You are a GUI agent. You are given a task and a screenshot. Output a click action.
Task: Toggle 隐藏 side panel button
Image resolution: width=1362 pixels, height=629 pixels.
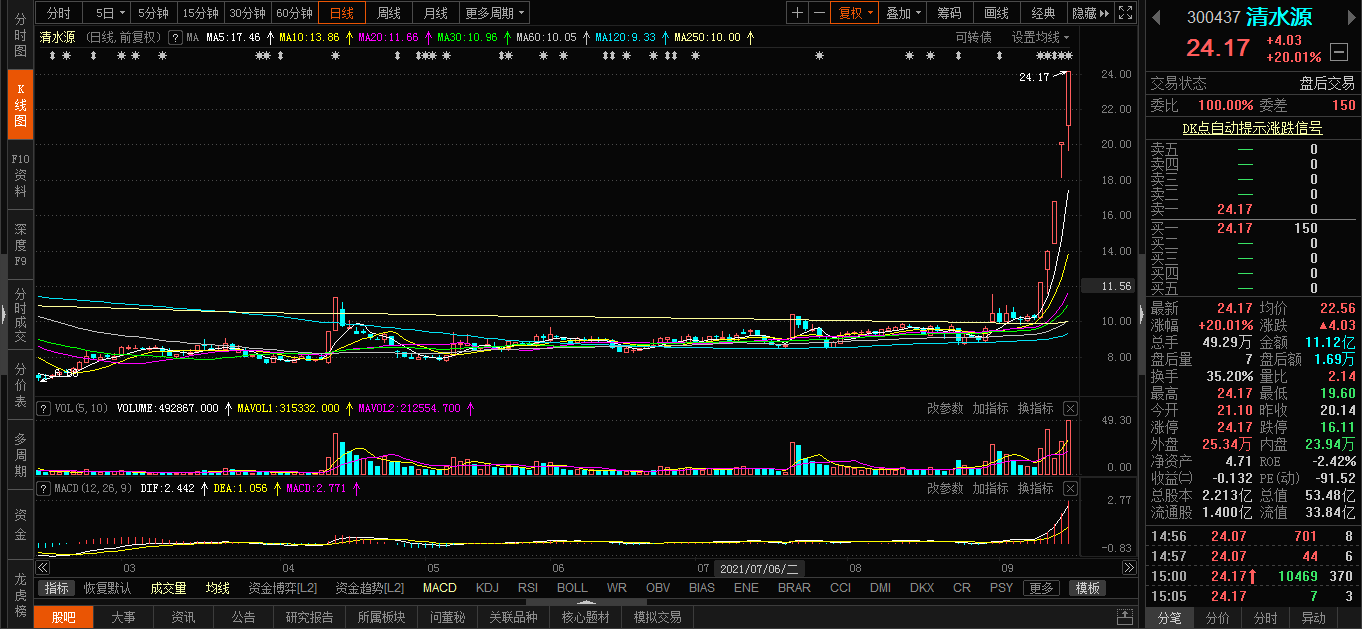pos(1090,13)
